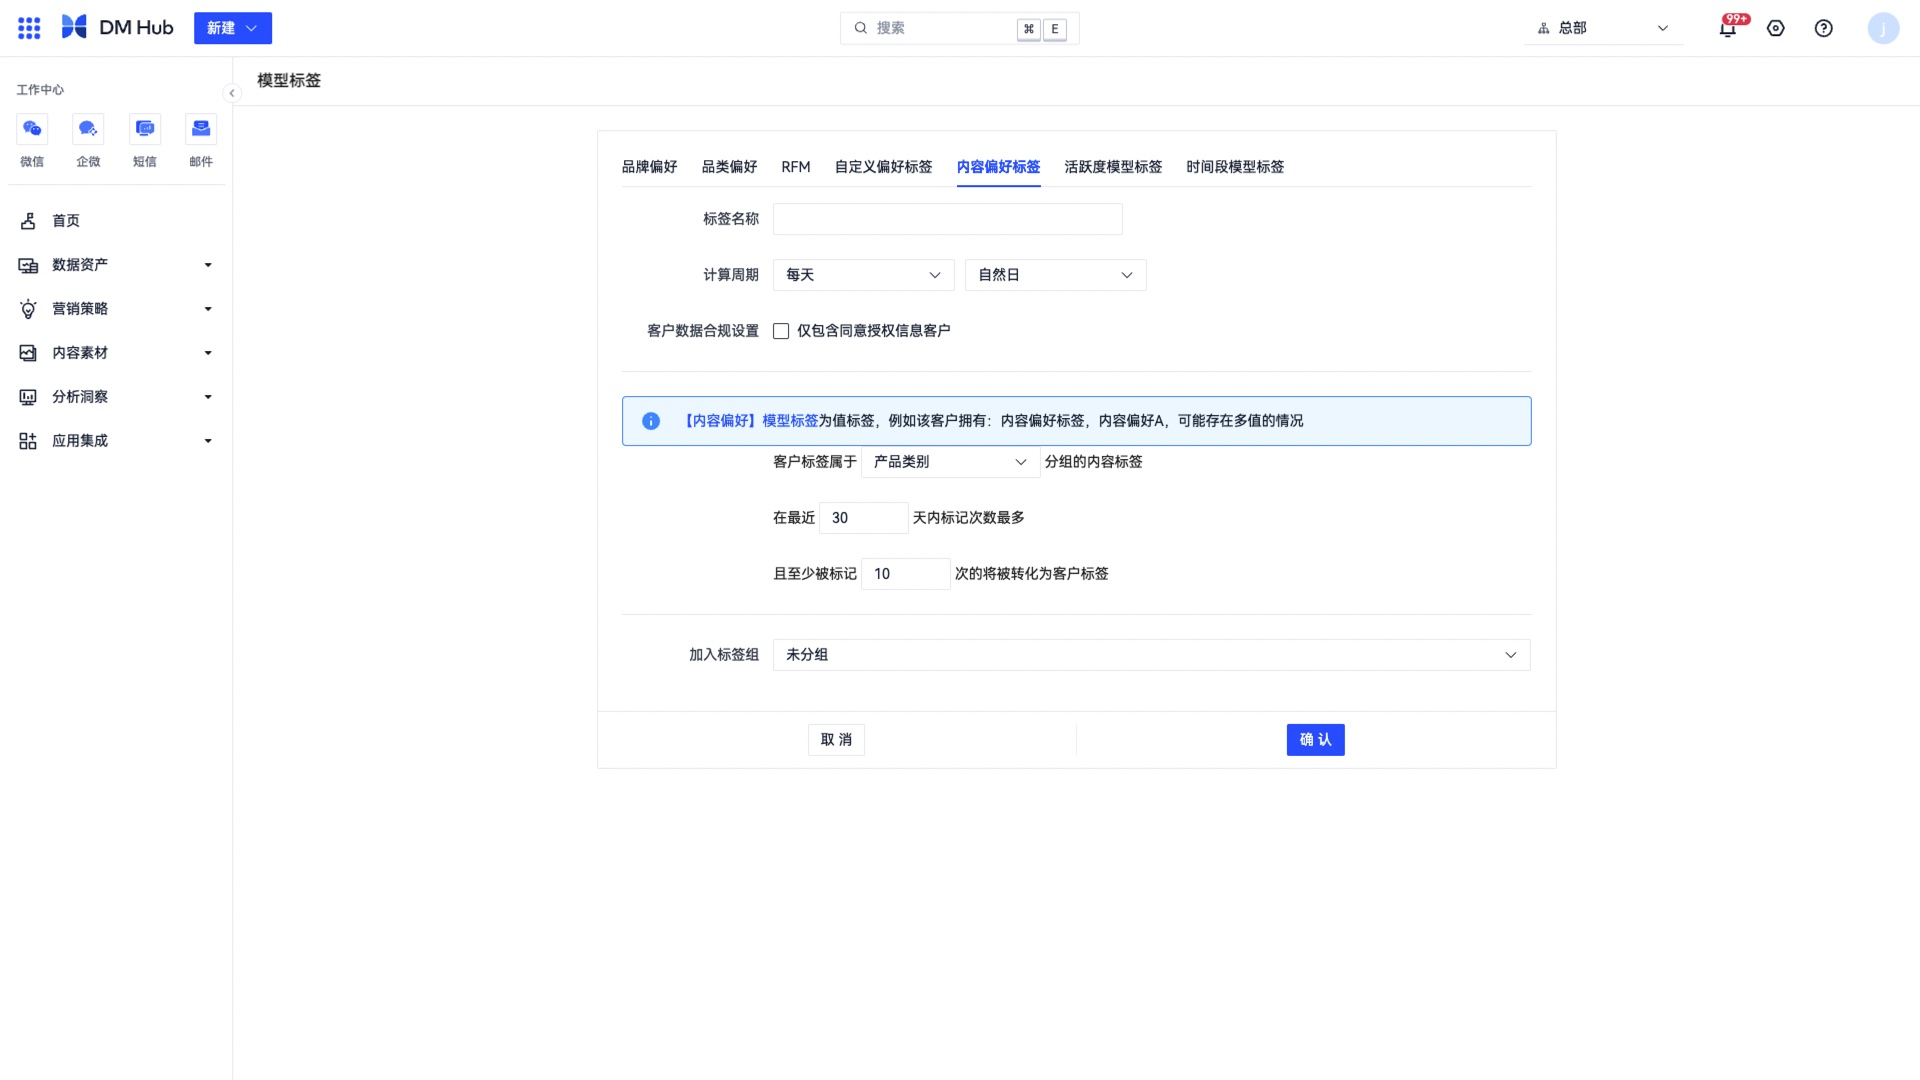
Task: Click the 取消 button
Action: pos(836,740)
